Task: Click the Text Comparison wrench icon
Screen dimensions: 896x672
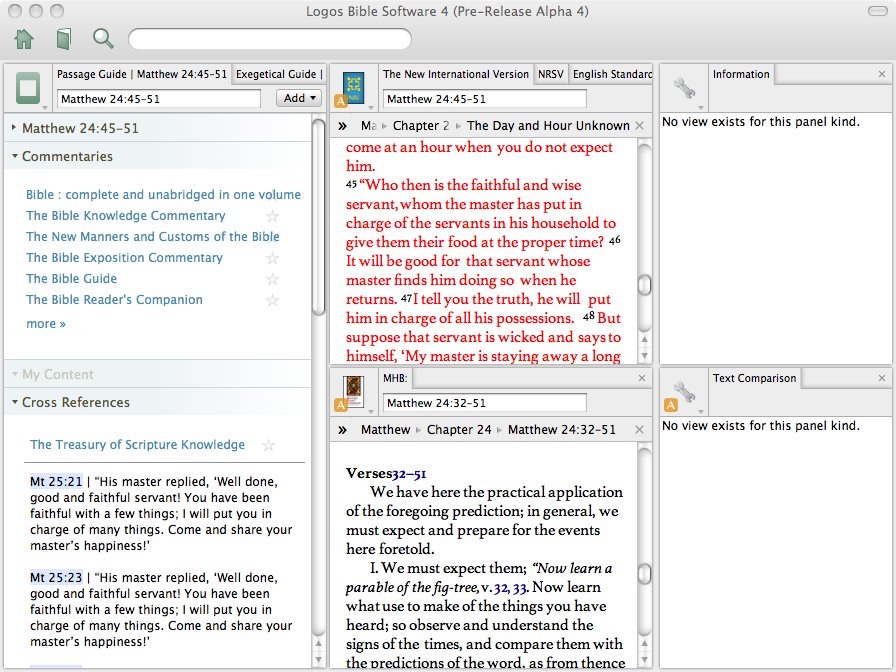Action: coord(684,392)
